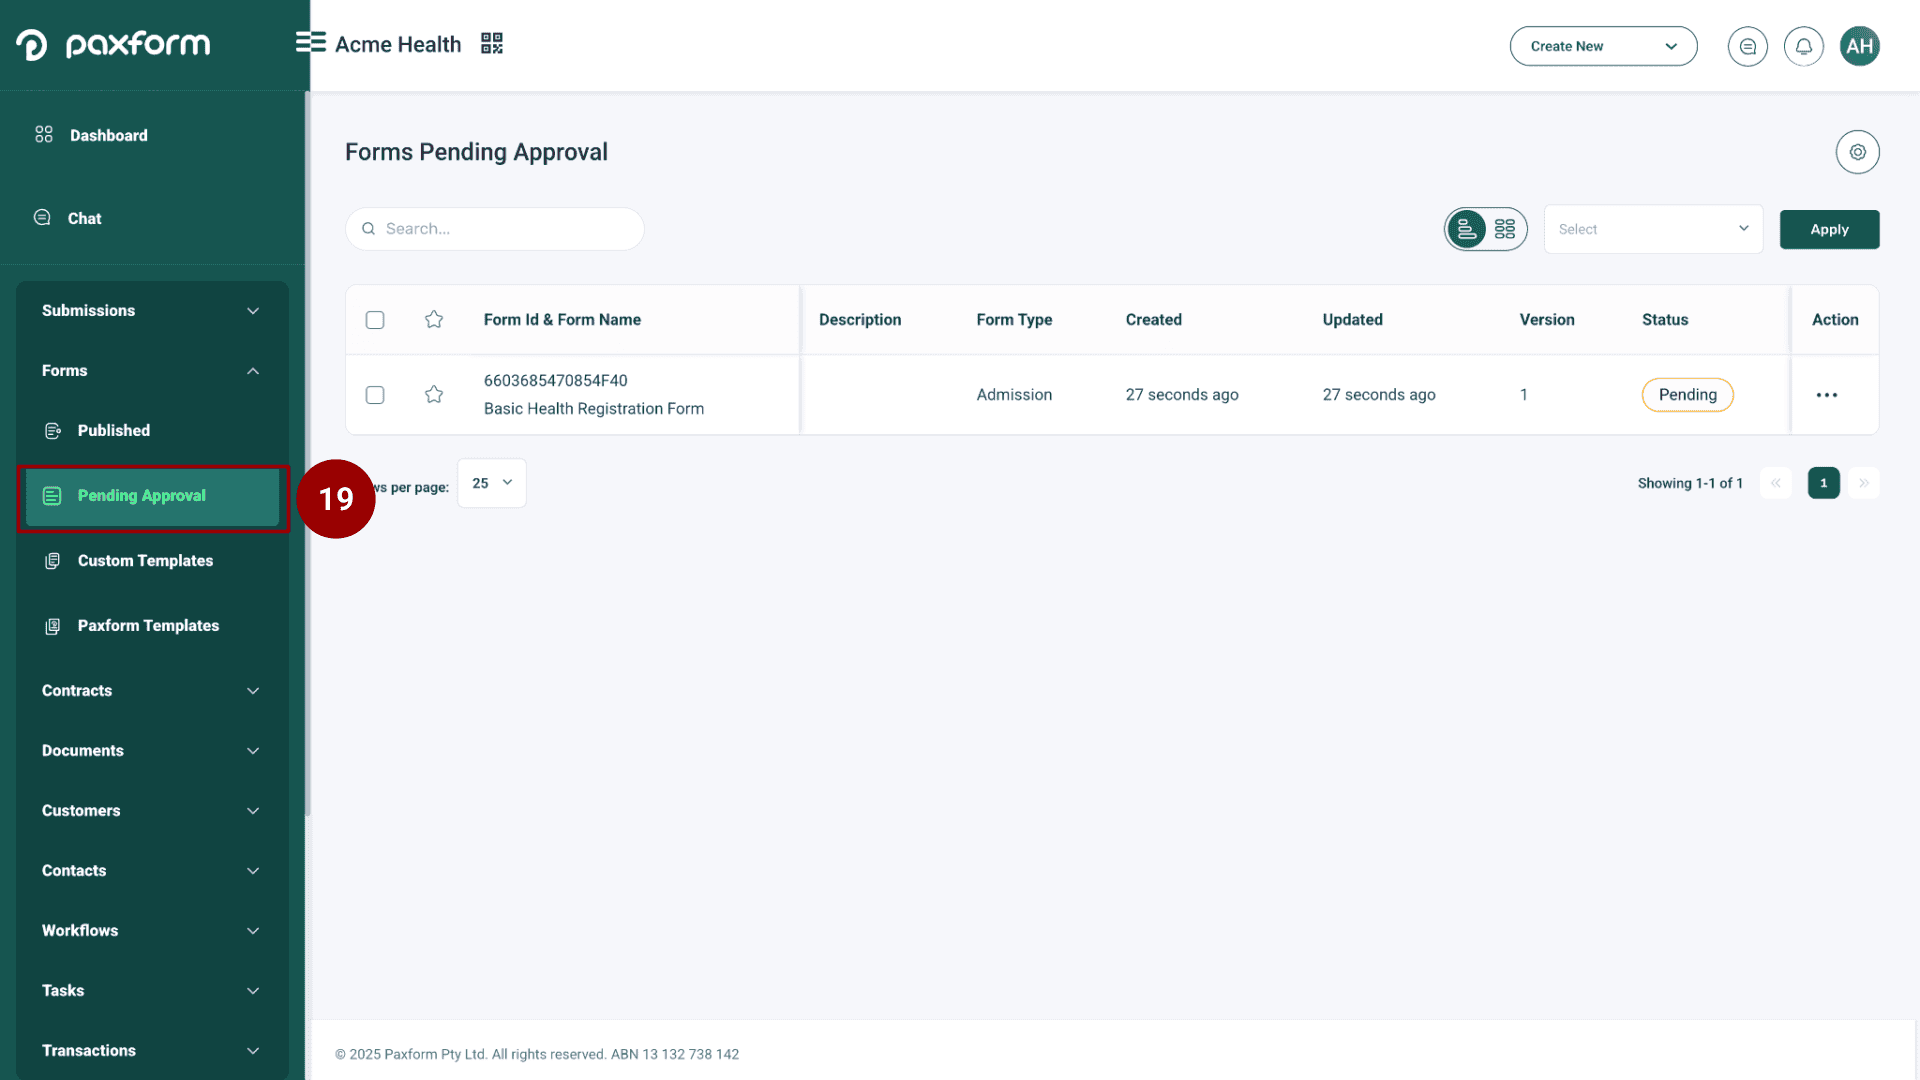
Task: Toggle the hamburger sidebar menu icon
Action: click(310, 42)
